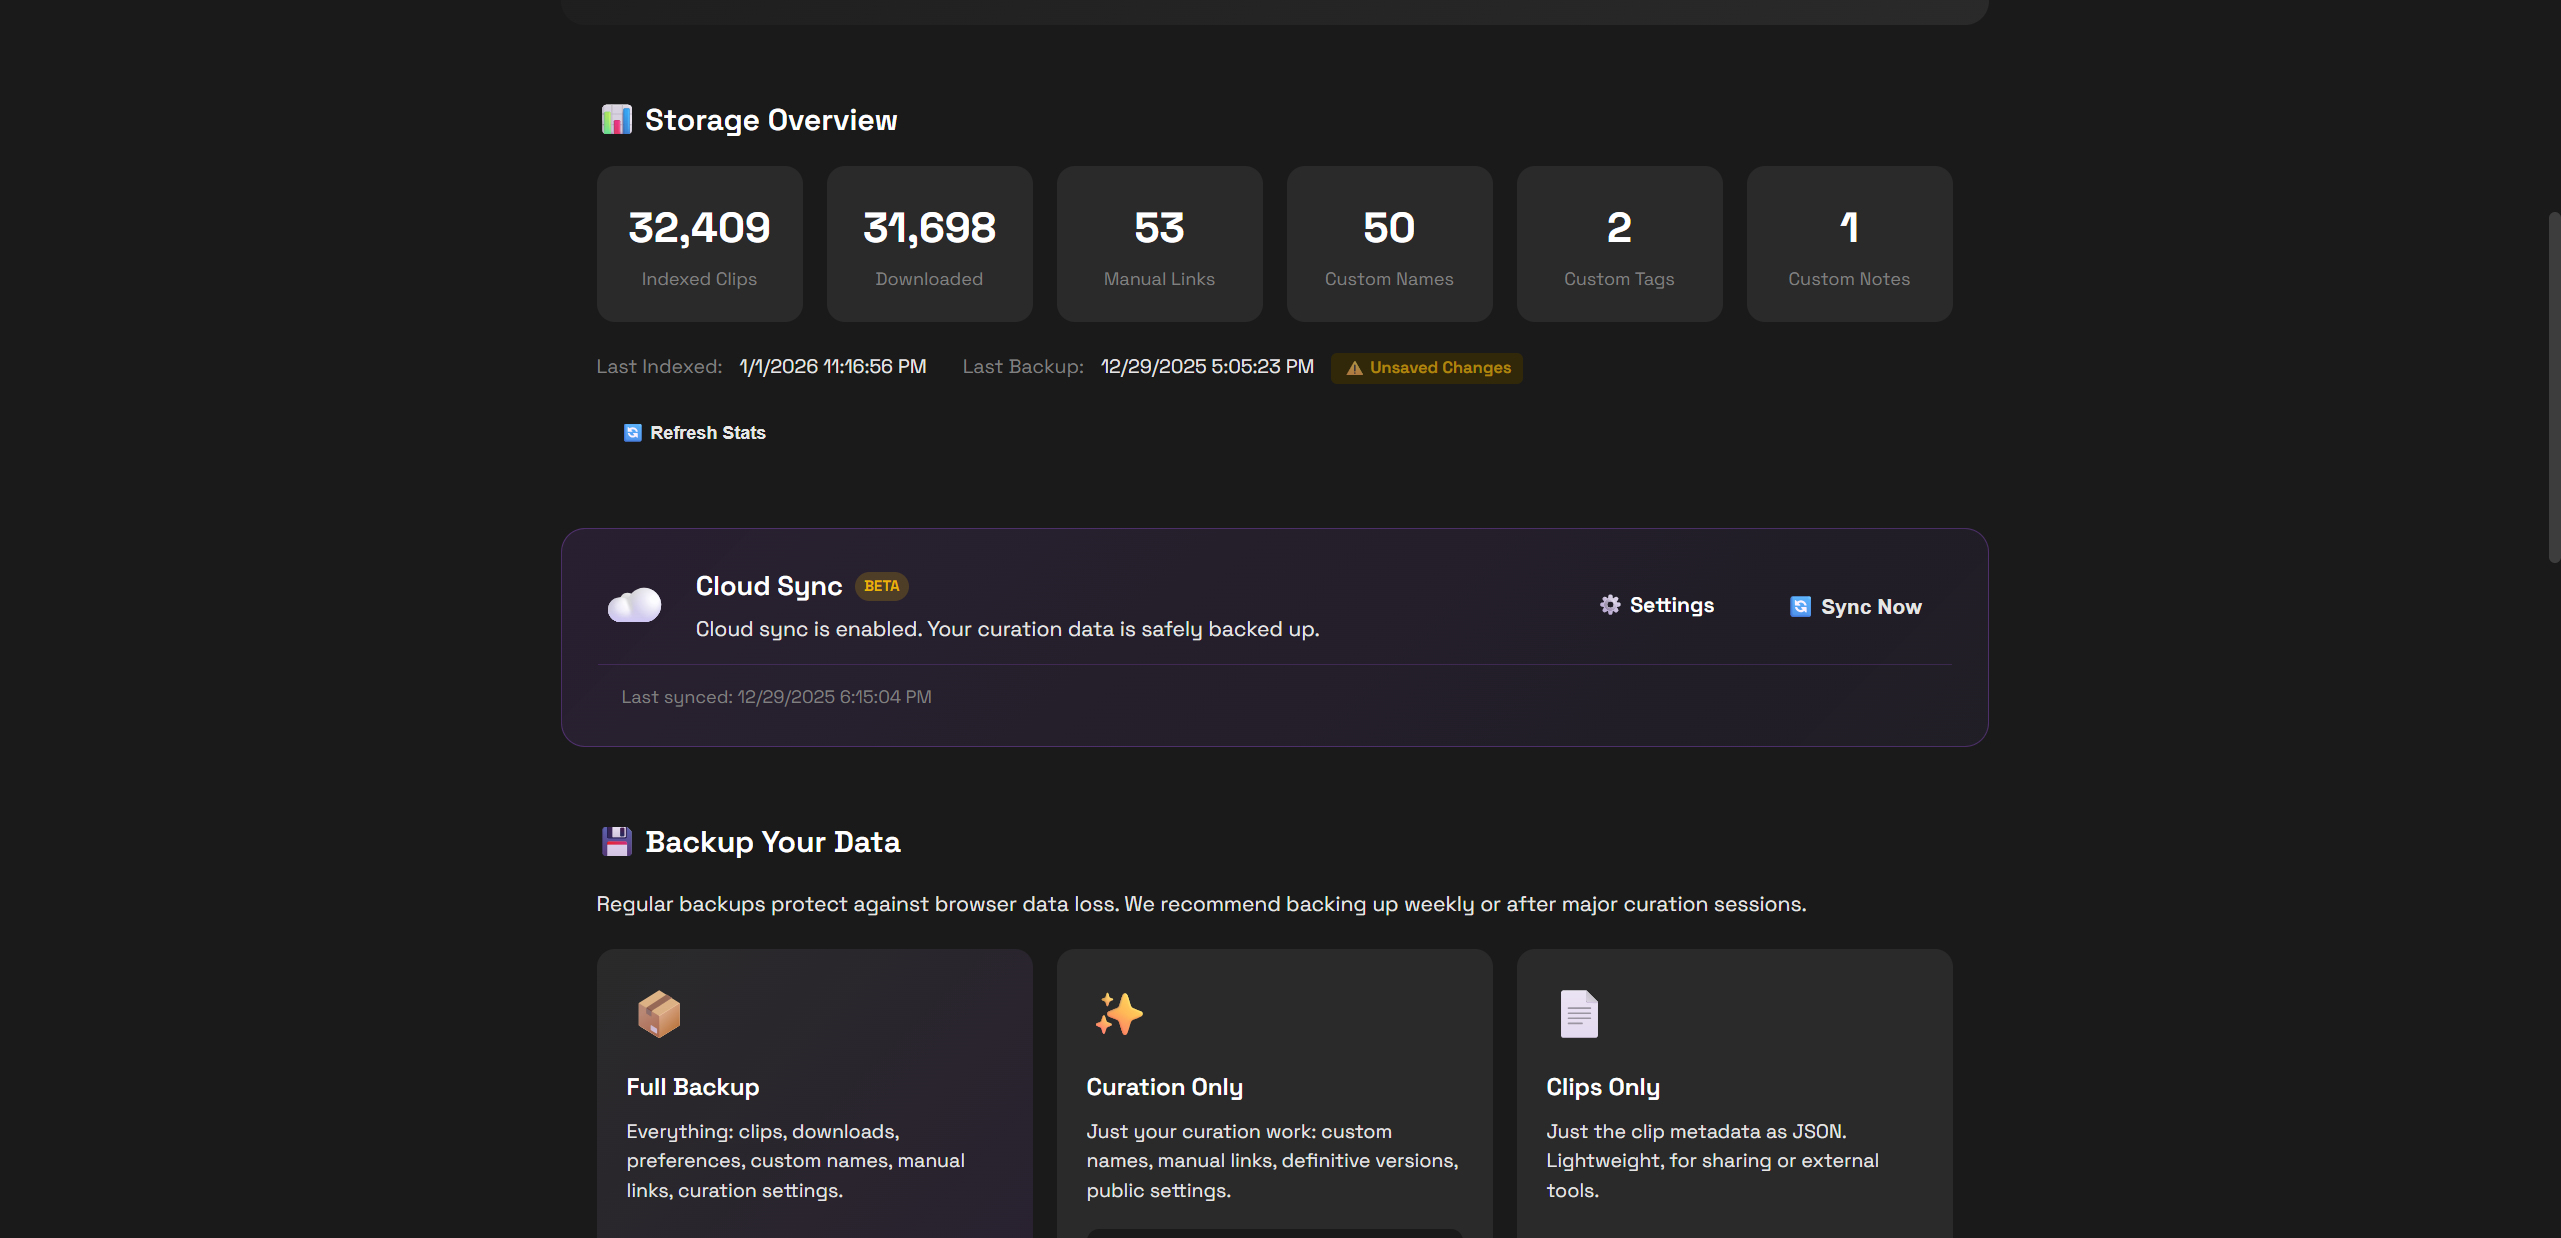Viewport: 2561px width, 1238px height.
Task: Click the Storage Overview bar chart icon
Action: pos(616,120)
